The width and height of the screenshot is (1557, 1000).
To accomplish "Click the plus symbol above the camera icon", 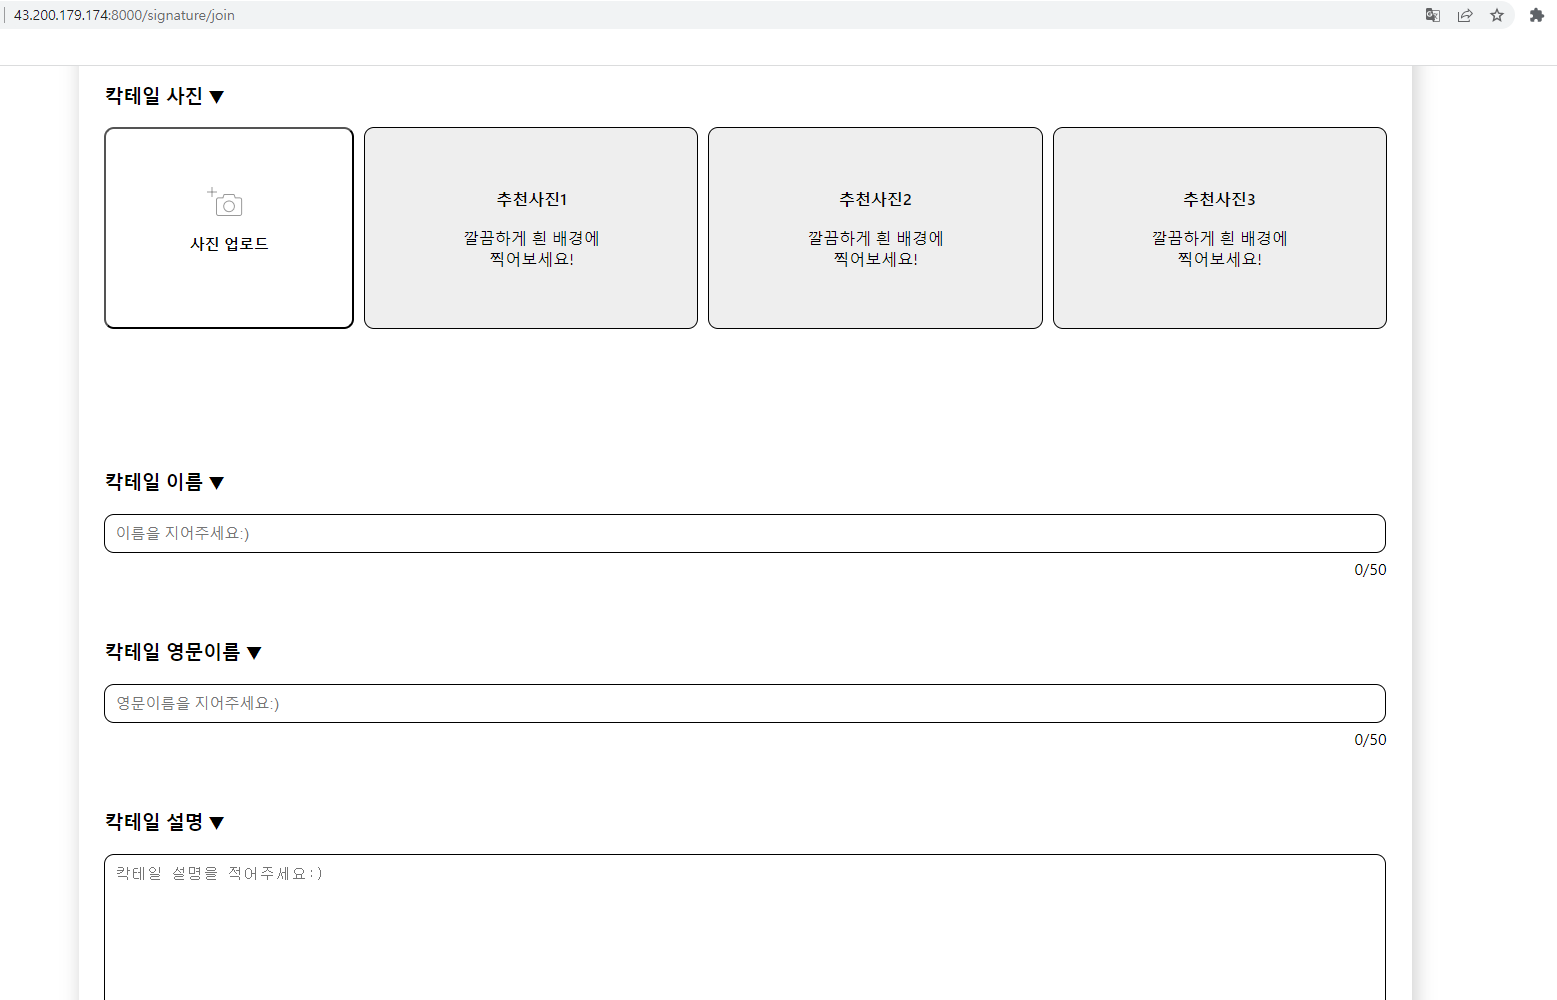I will click(212, 192).
